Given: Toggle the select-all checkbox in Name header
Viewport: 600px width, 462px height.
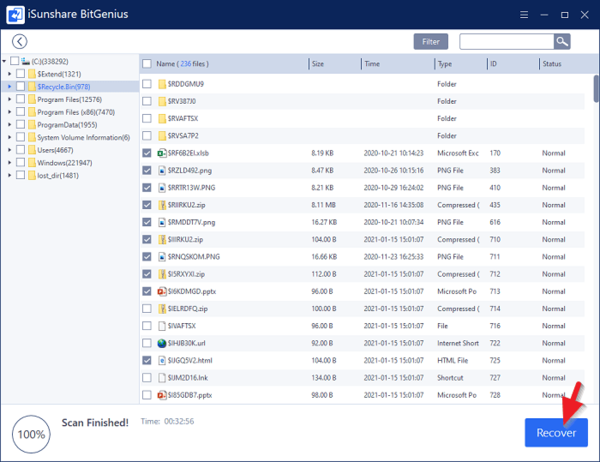Looking at the screenshot, I should pos(147,64).
